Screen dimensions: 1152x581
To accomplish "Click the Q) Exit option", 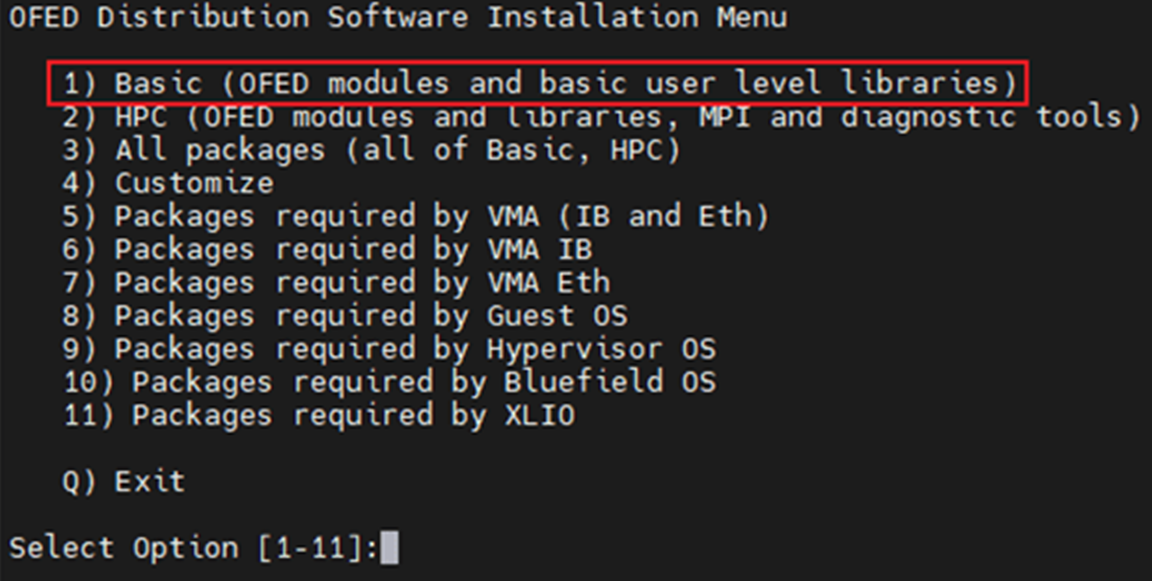I will click(x=124, y=482).
